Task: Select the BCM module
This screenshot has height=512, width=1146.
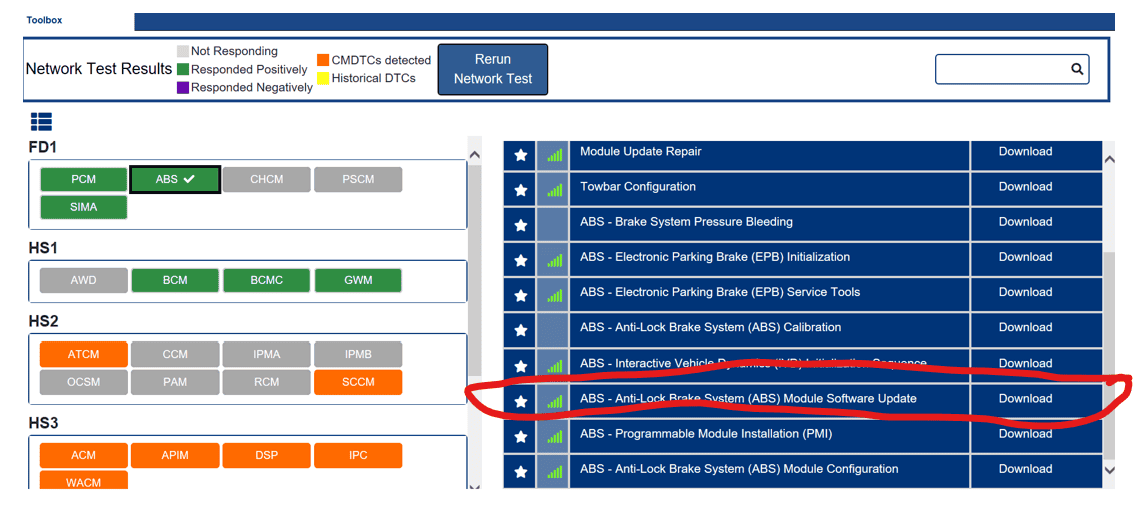Action: [175, 280]
